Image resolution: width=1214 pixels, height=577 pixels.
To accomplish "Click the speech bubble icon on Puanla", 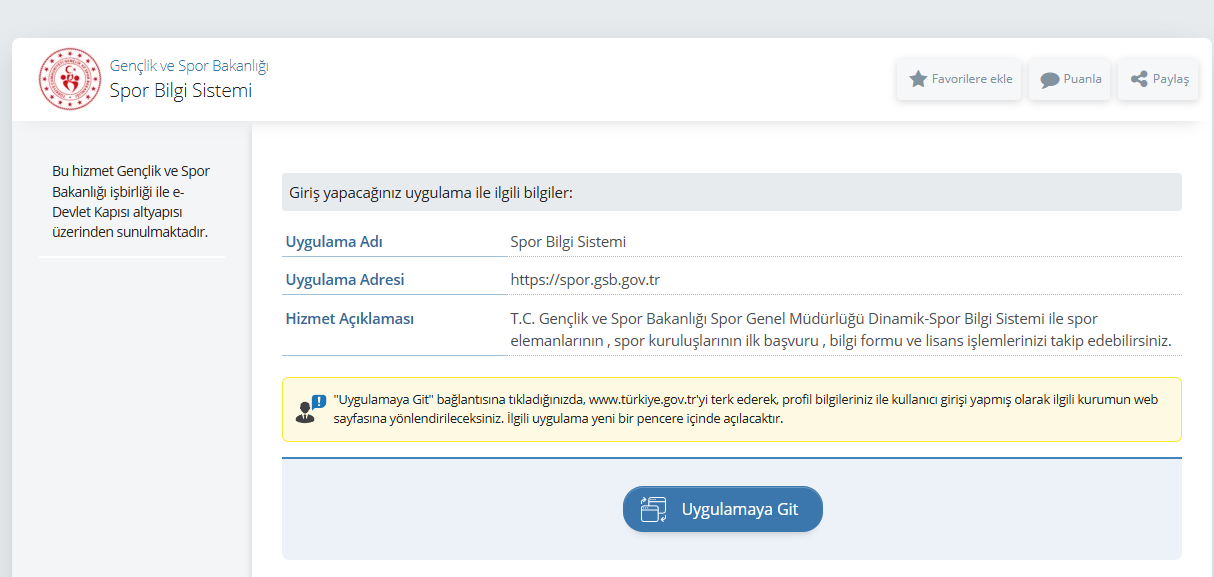I will pyautogui.click(x=1050, y=80).
